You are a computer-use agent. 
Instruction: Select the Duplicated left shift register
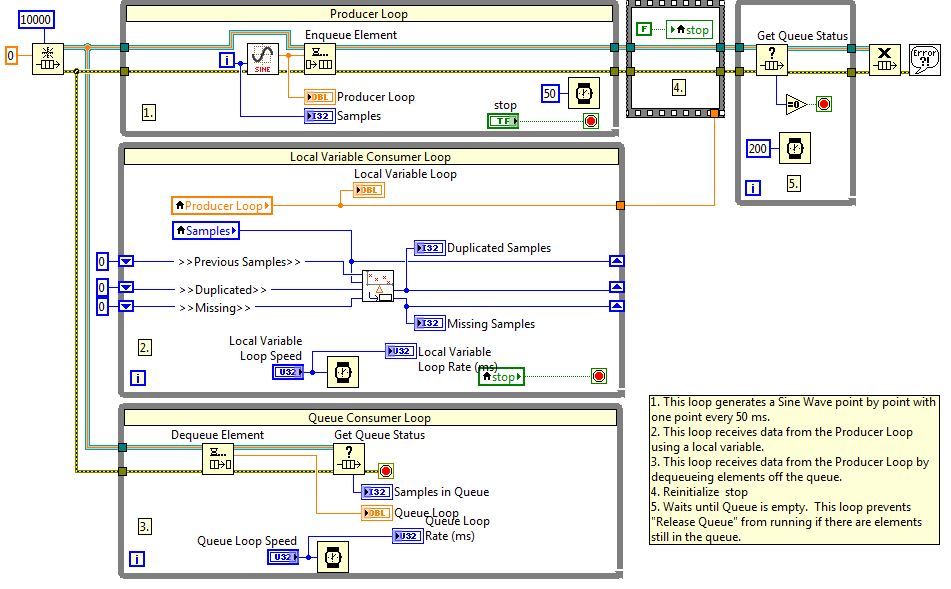click(x=126, y=287)
